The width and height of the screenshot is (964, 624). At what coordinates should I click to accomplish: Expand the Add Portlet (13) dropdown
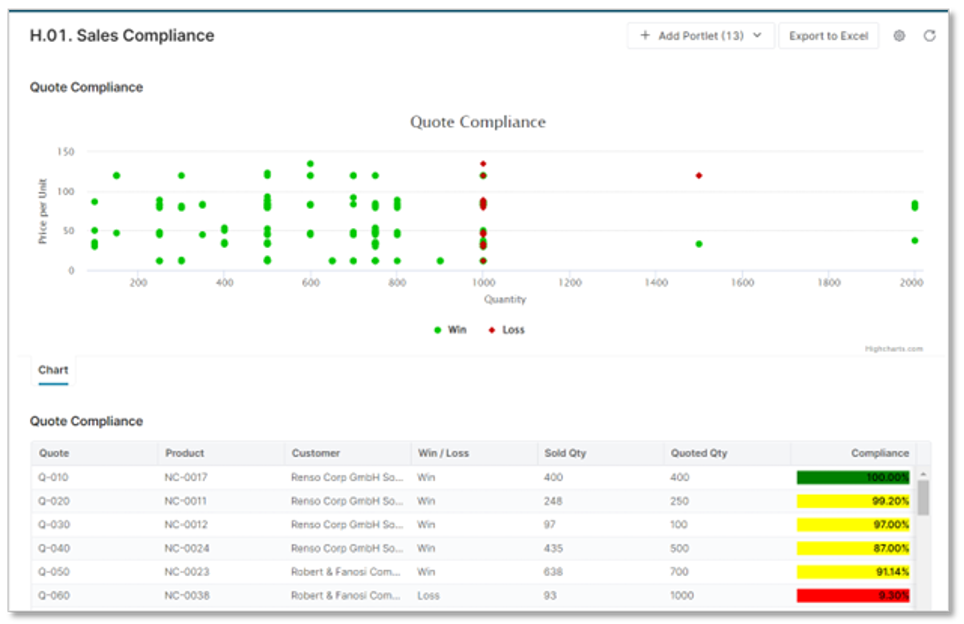click(x=757, y=36)
